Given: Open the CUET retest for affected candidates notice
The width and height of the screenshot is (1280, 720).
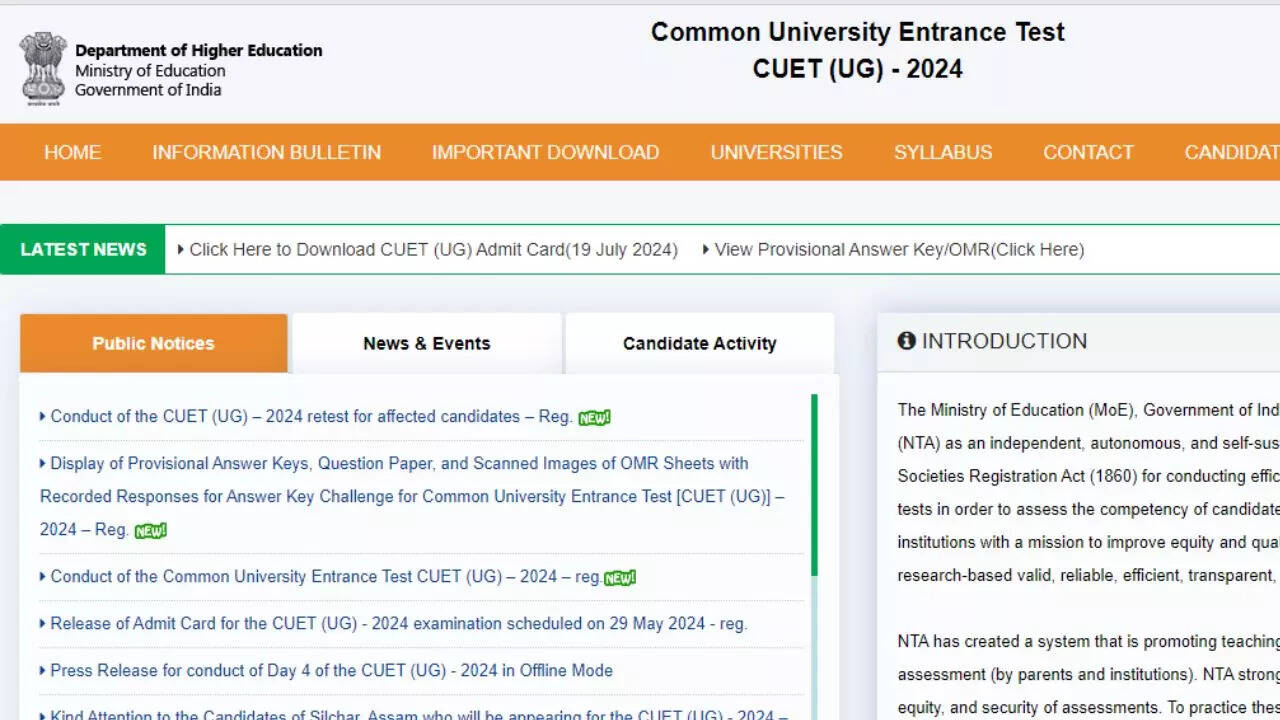Looking at the screenshot, I should pos(310,416).
